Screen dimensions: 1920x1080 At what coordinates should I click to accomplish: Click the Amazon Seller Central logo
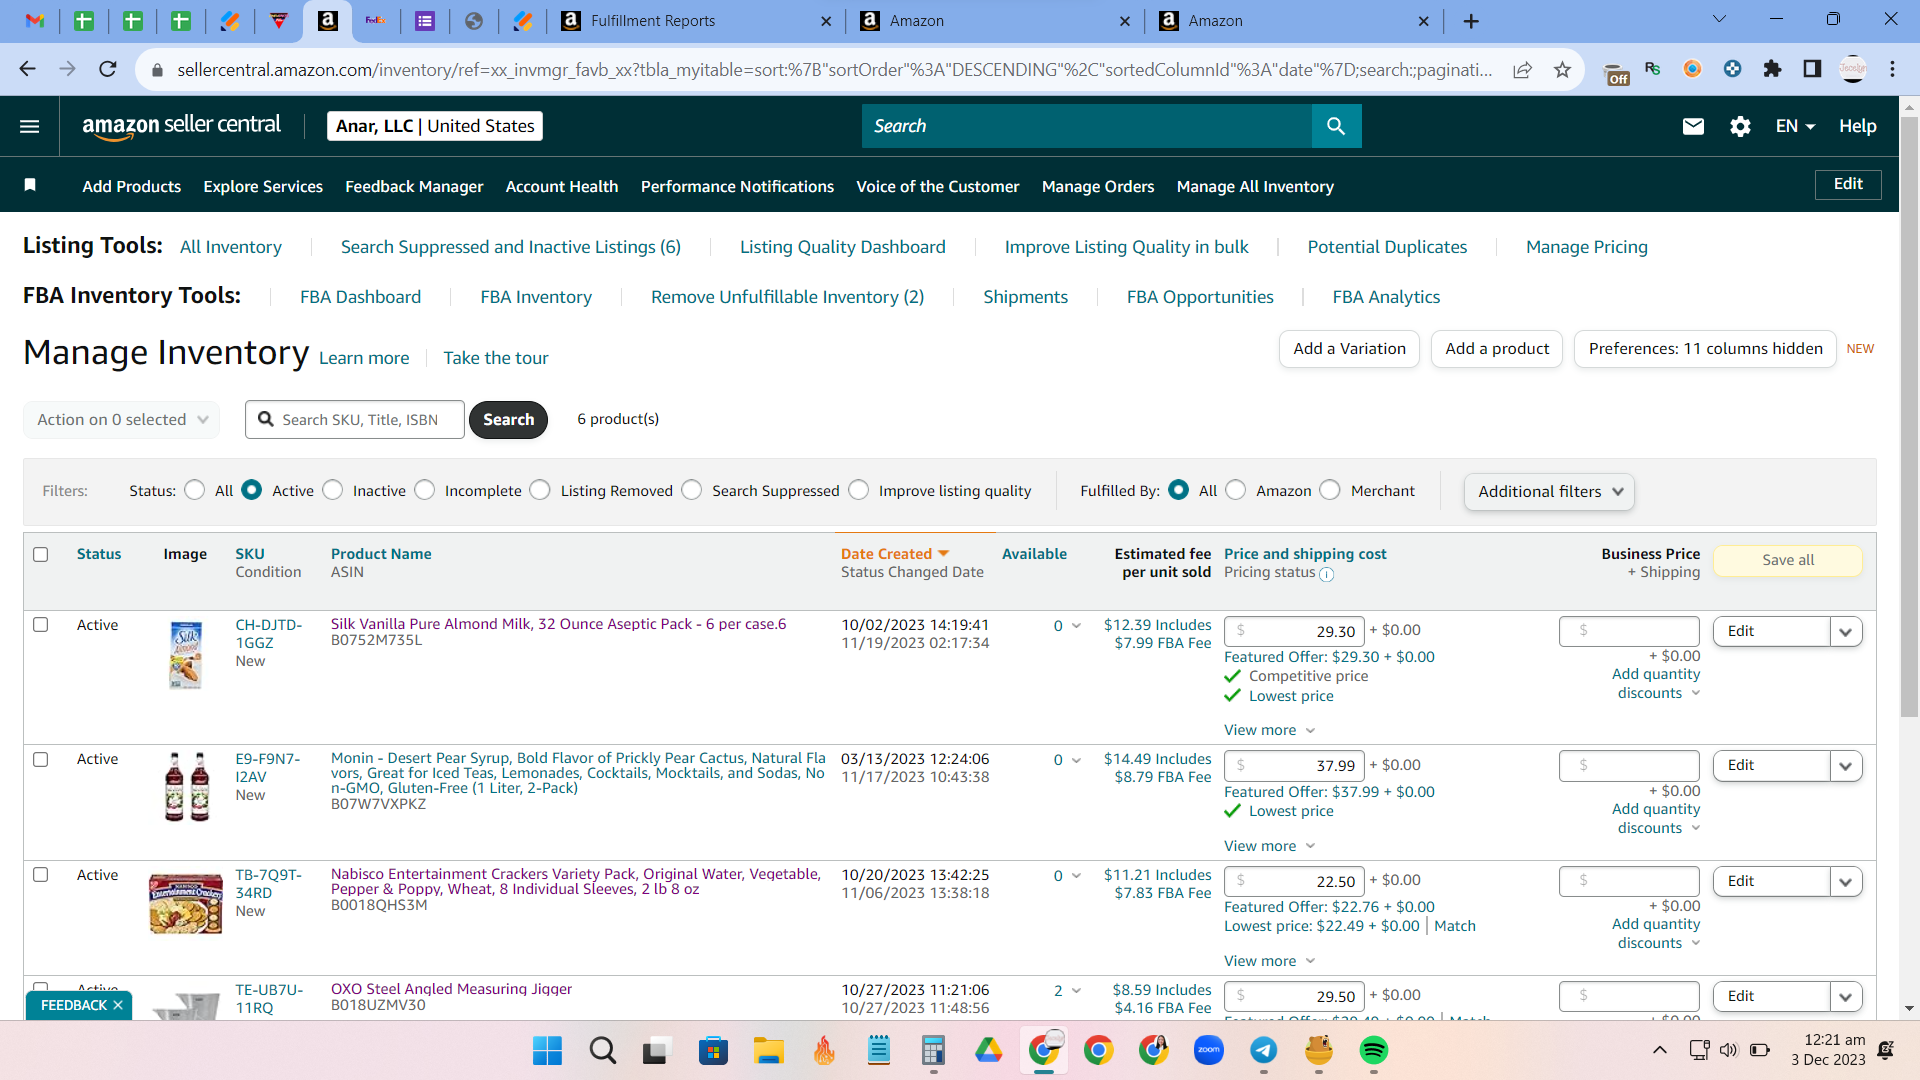pos(181,126)
